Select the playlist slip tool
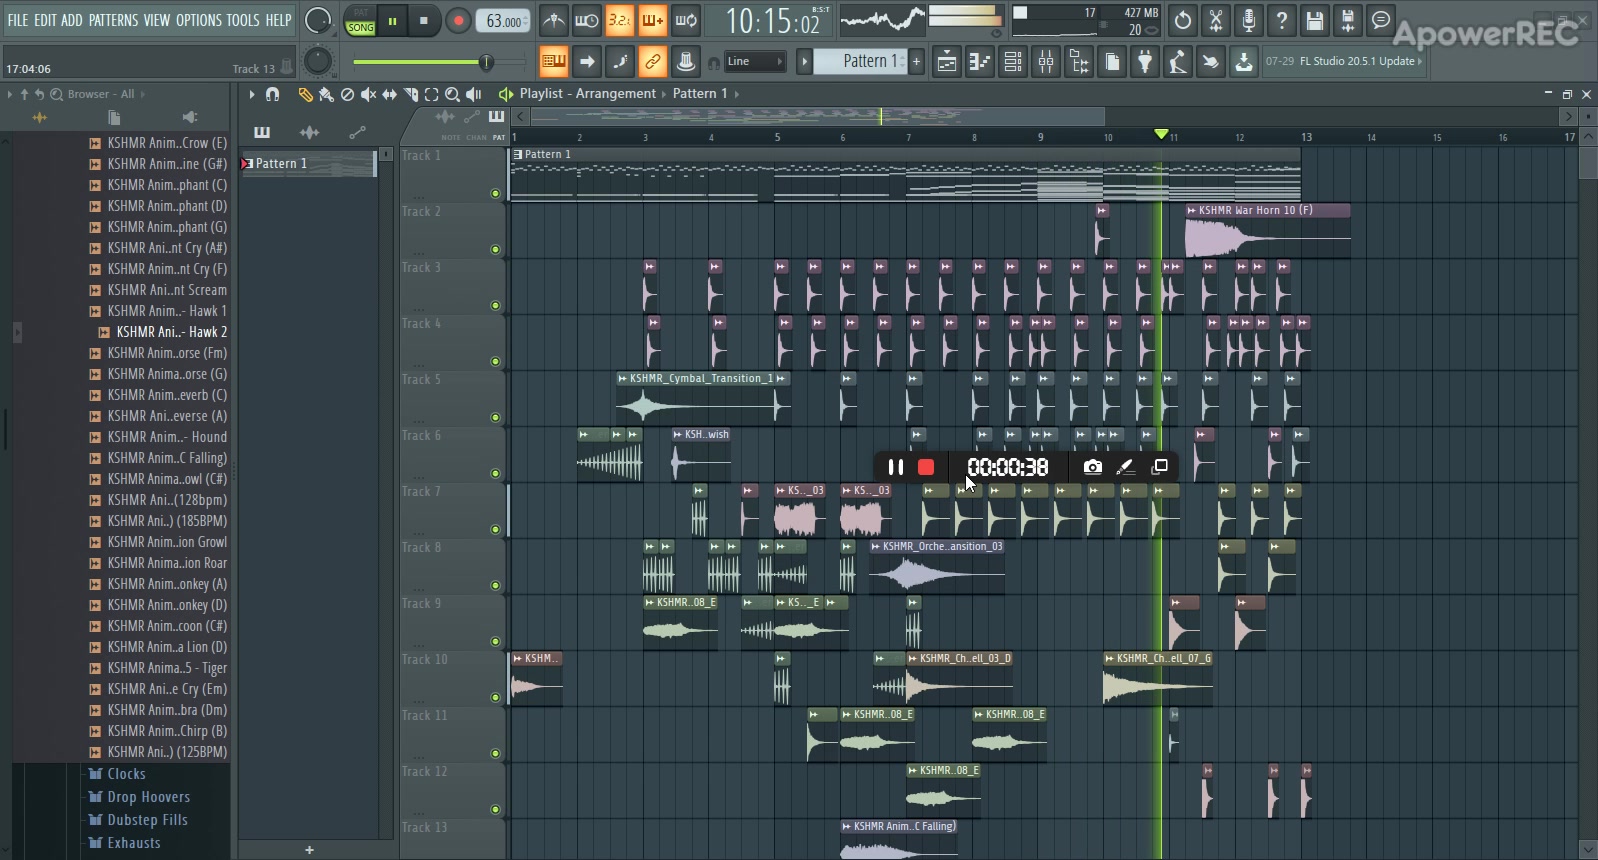Image resolution: width=1598 pixels, height=860 pixels. coord(389,94)
